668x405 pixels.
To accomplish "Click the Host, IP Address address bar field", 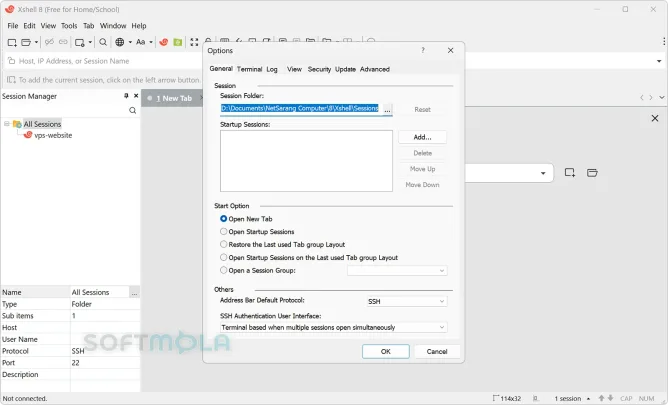I will (x=330, y=61).
